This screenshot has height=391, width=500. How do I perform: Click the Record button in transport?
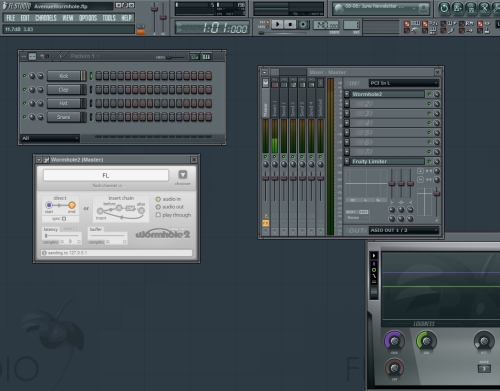tap(303, 24)
